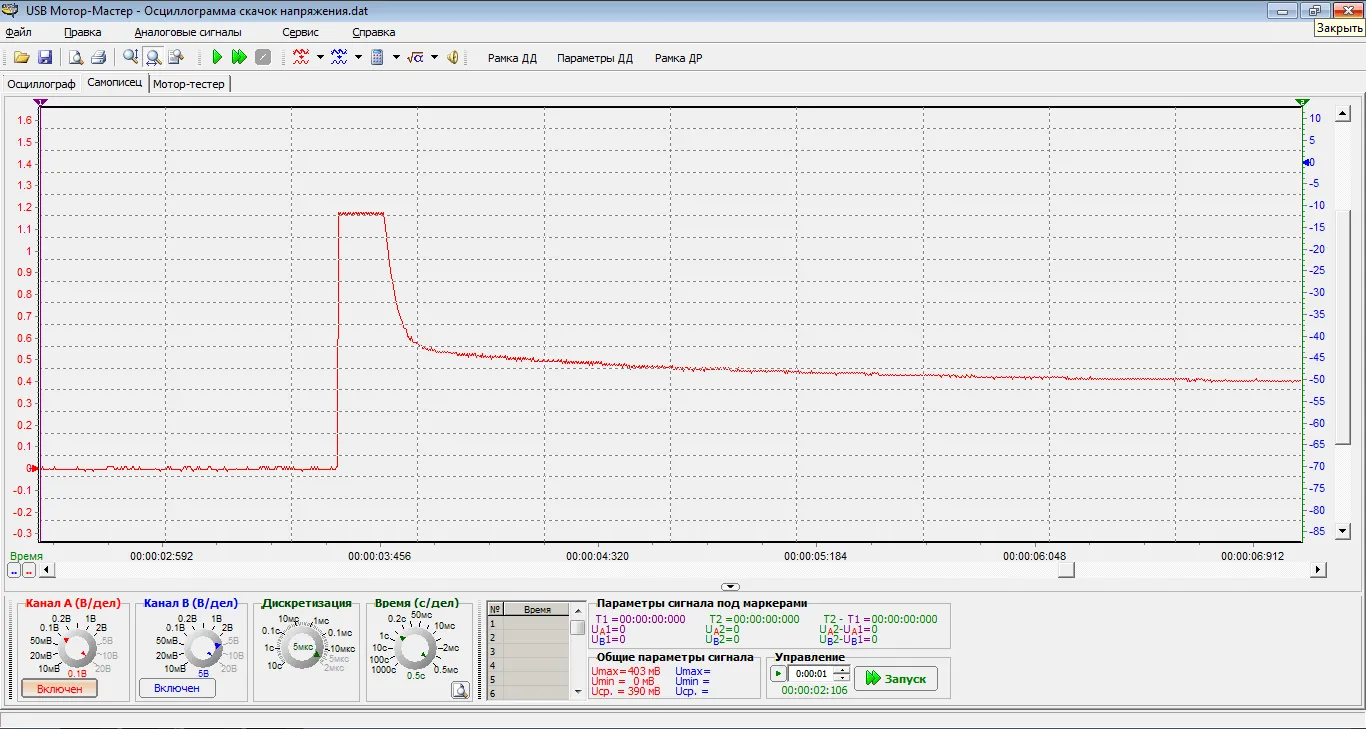Click the red channel A zero-level arrow
This screenshot has height=729, width=1366.
pos(33,467)
